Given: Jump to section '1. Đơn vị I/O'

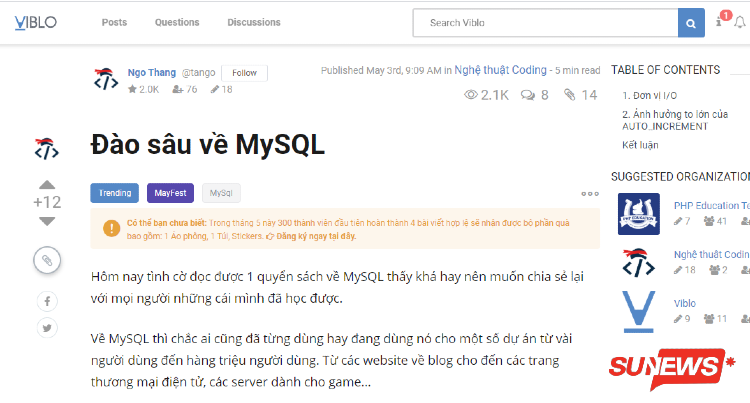Looking at the screenshot, I should (x=650, y=96).
